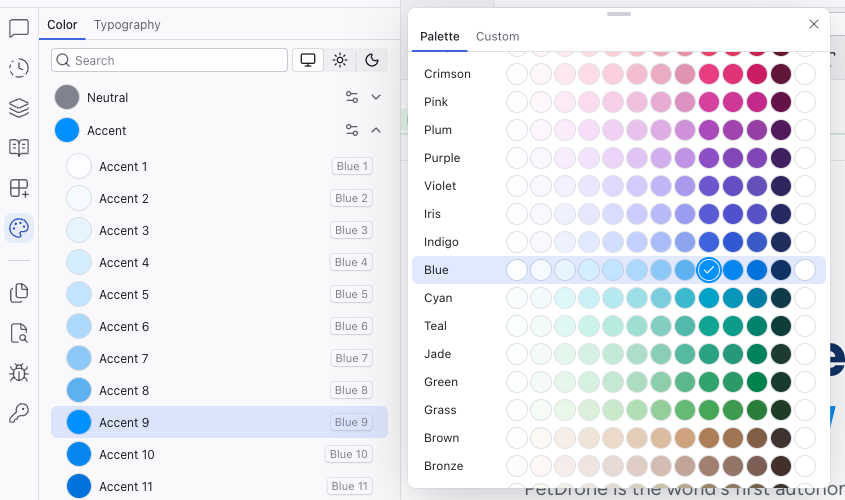This screenshot has width=845, height=500.
Task: Switch to the Custom palette tab
Action: click(x=497, y=37)
